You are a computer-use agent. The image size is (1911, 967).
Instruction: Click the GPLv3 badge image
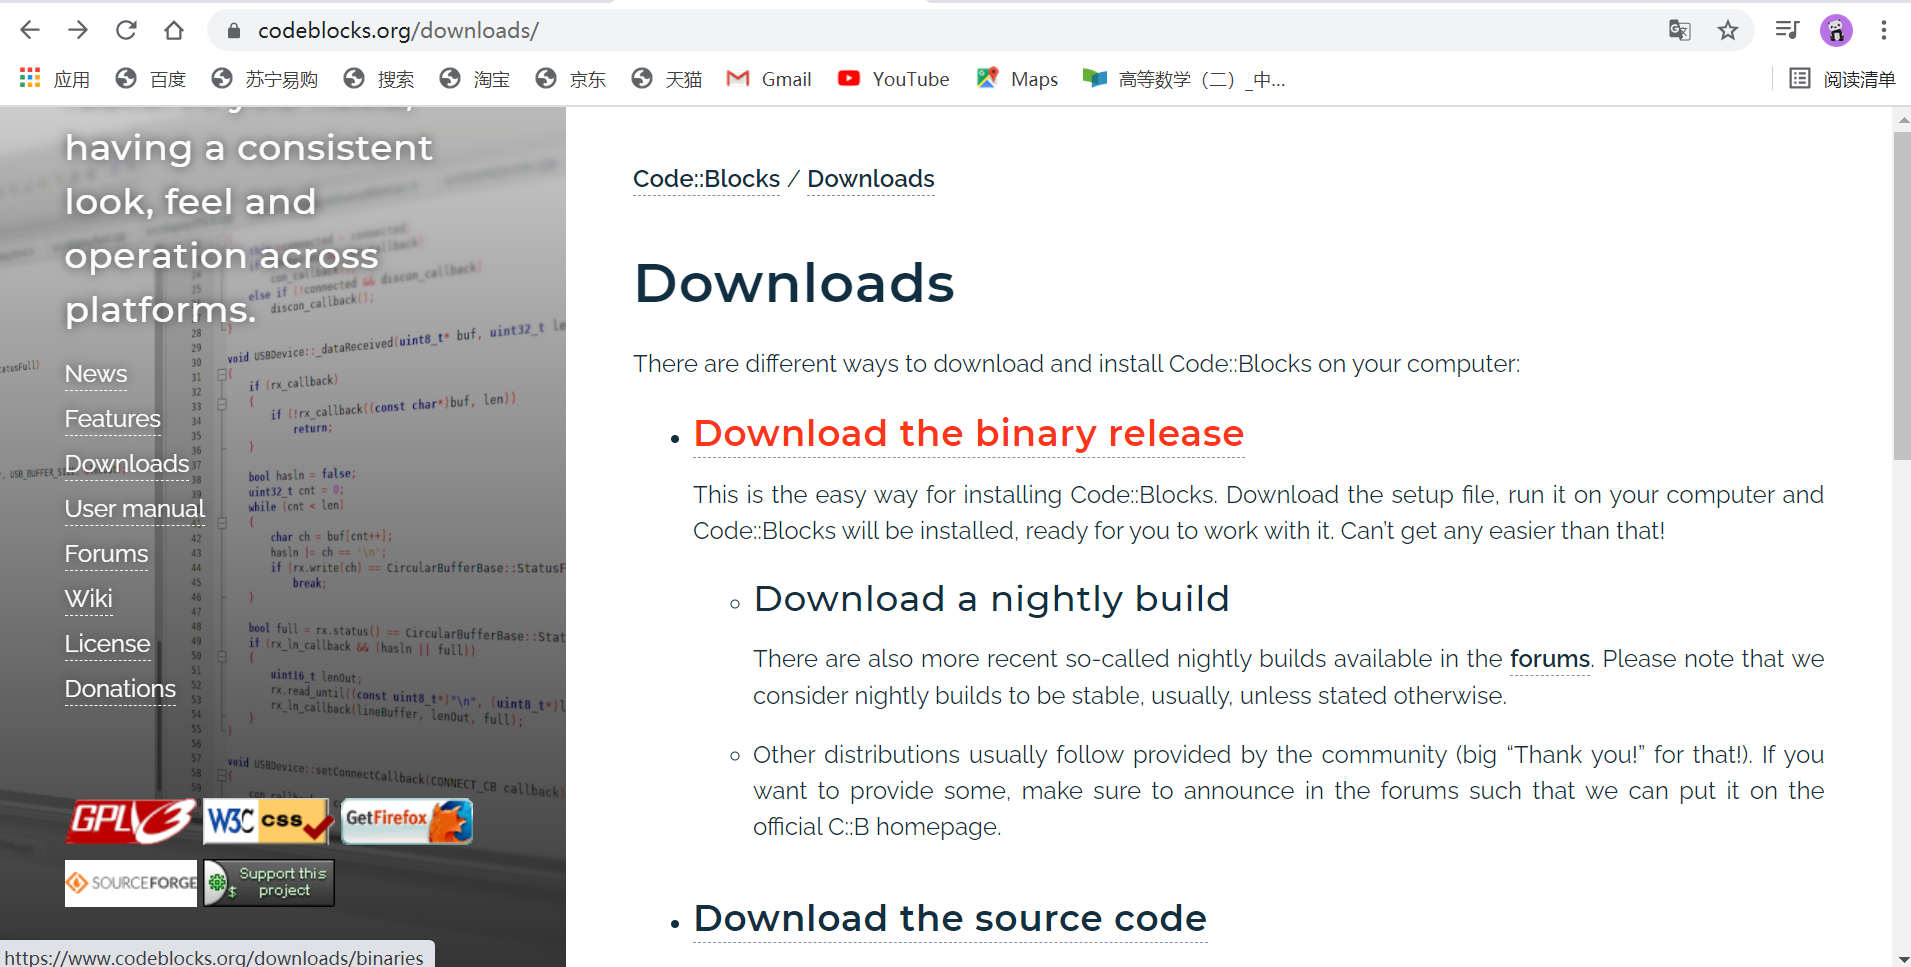[131, 822]
